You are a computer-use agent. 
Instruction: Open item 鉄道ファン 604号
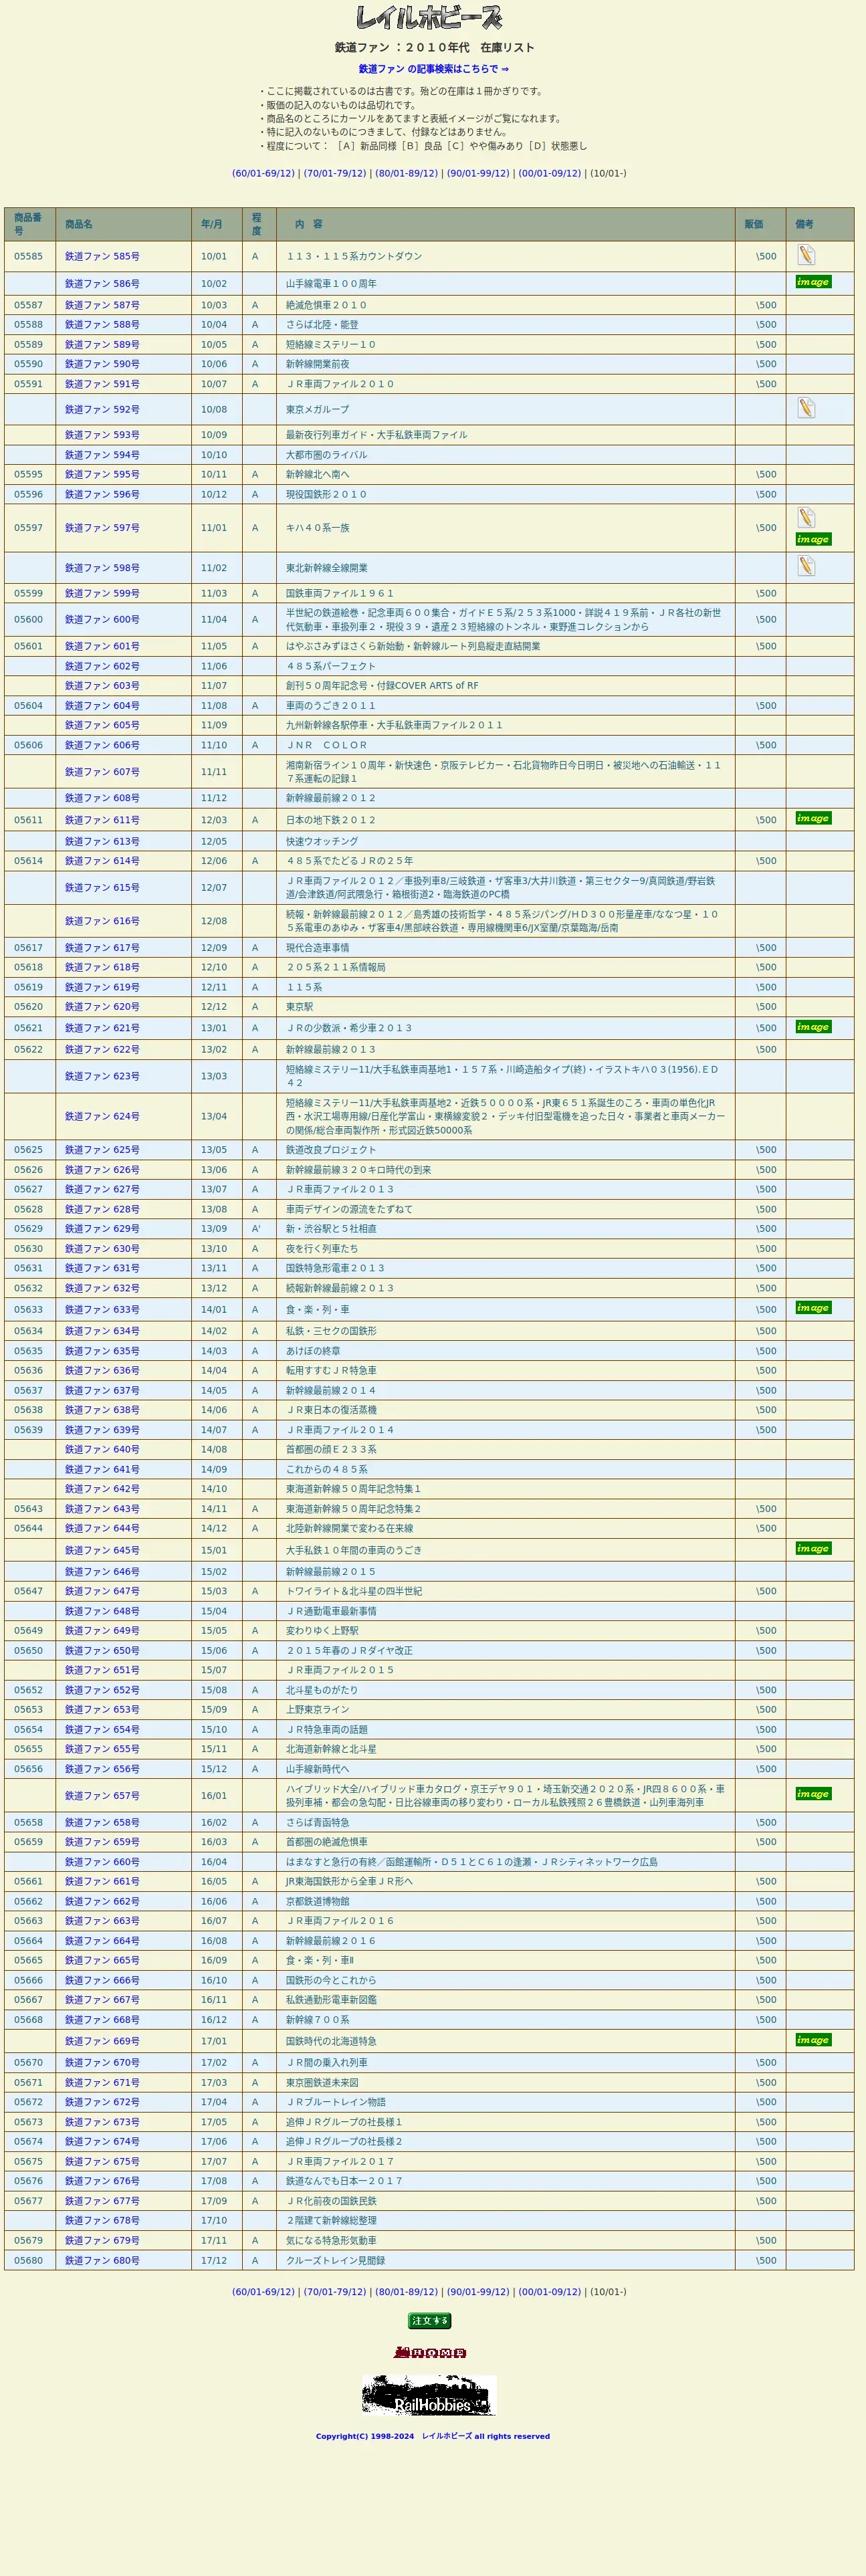click(x=102, y=705)
